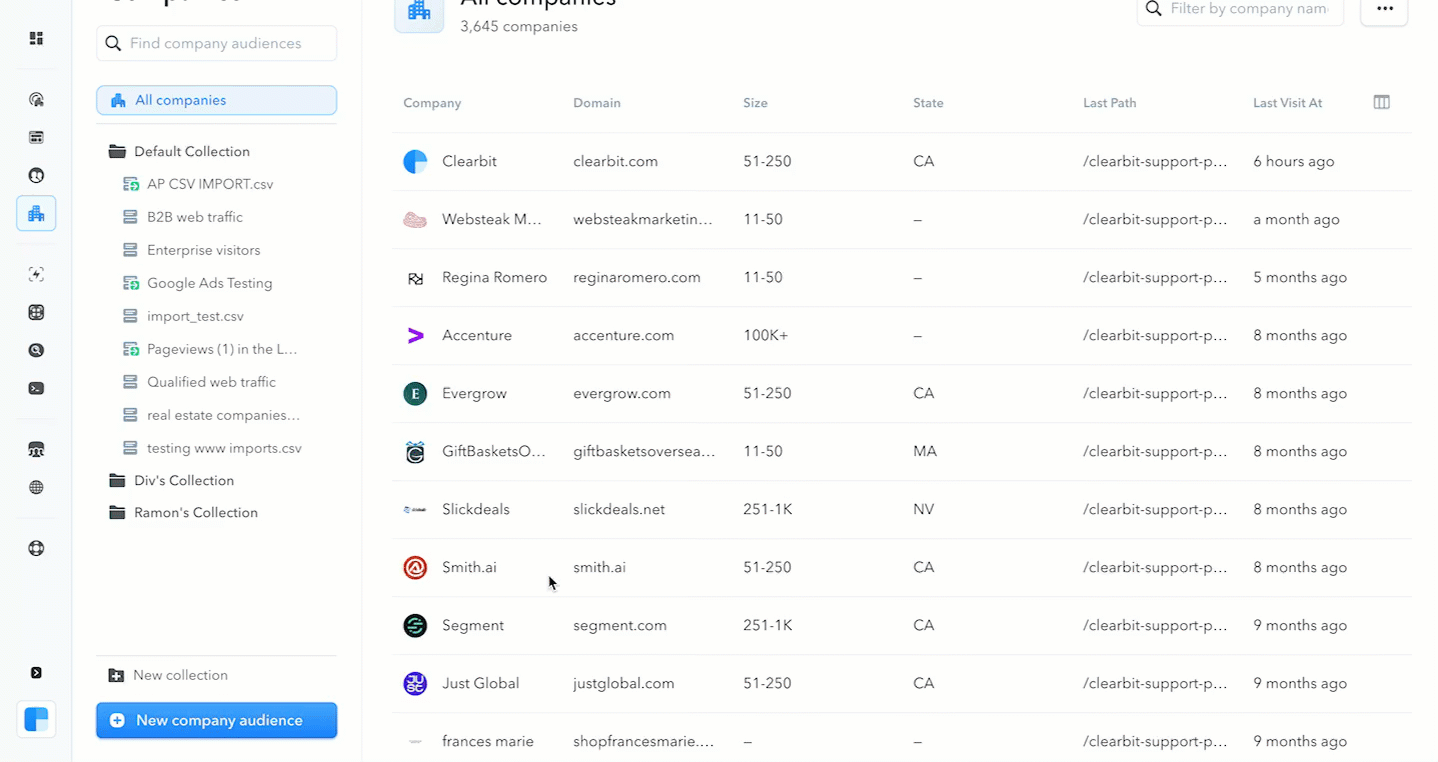Click the a month ago cell

[1296, 219]
